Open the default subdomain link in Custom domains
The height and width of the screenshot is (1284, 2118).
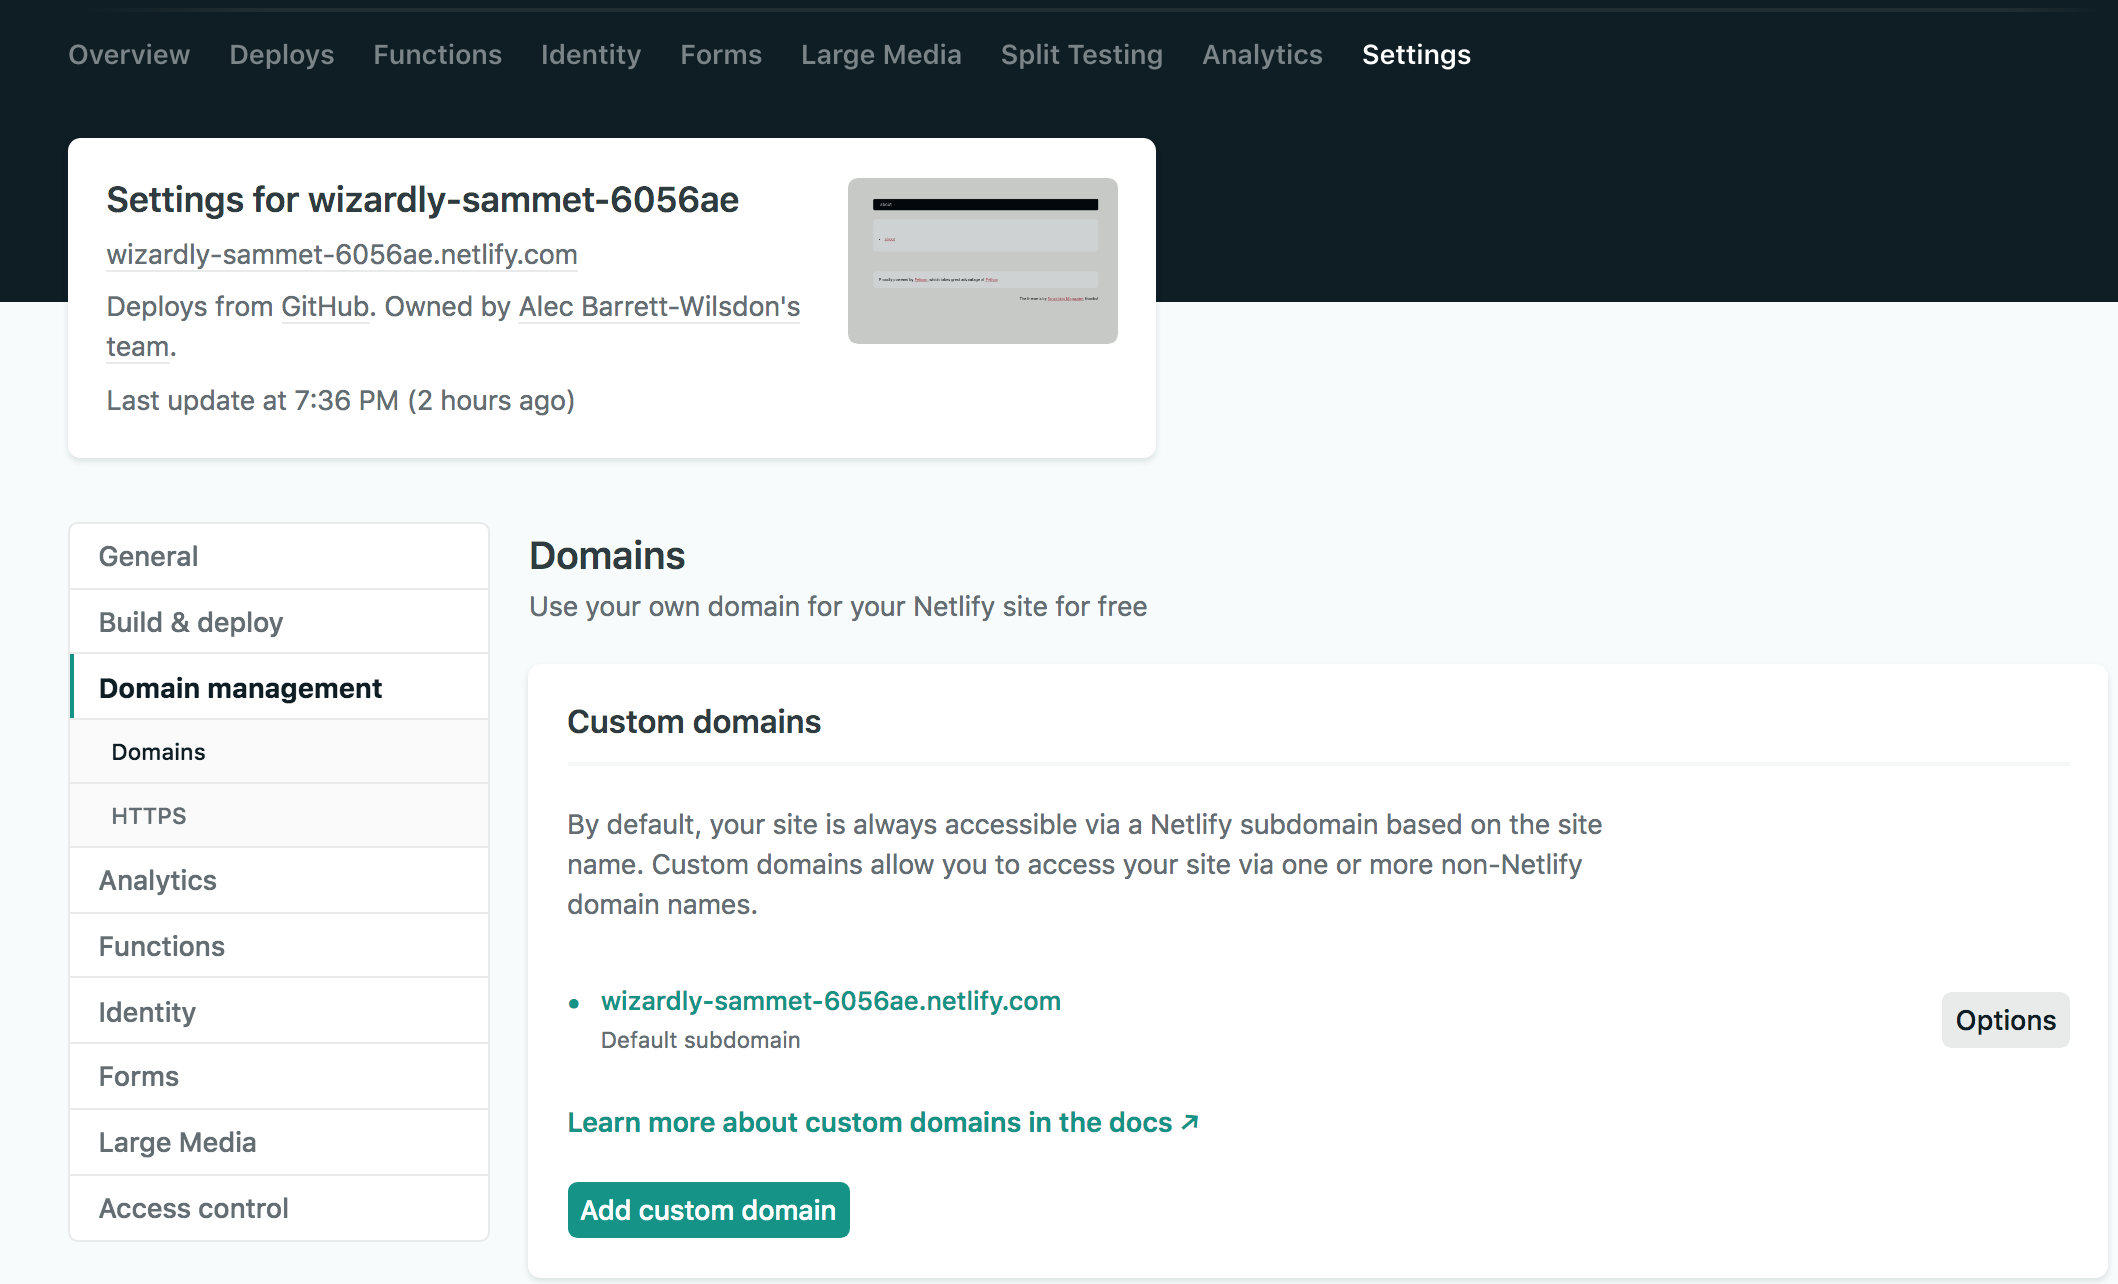coord(831,1001)
